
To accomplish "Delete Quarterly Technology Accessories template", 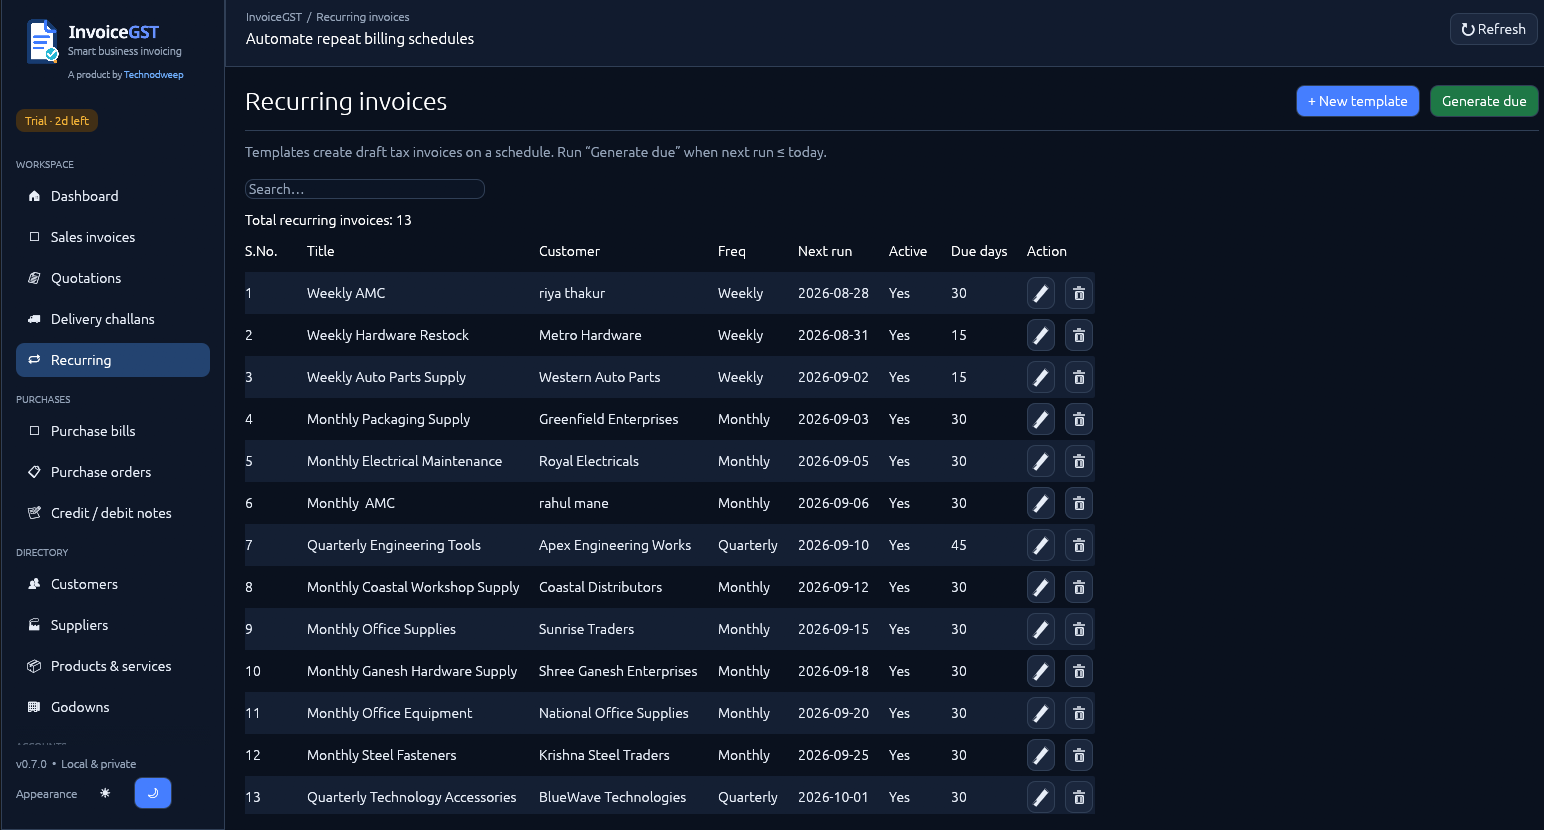I will click(x=1079, y=797).
